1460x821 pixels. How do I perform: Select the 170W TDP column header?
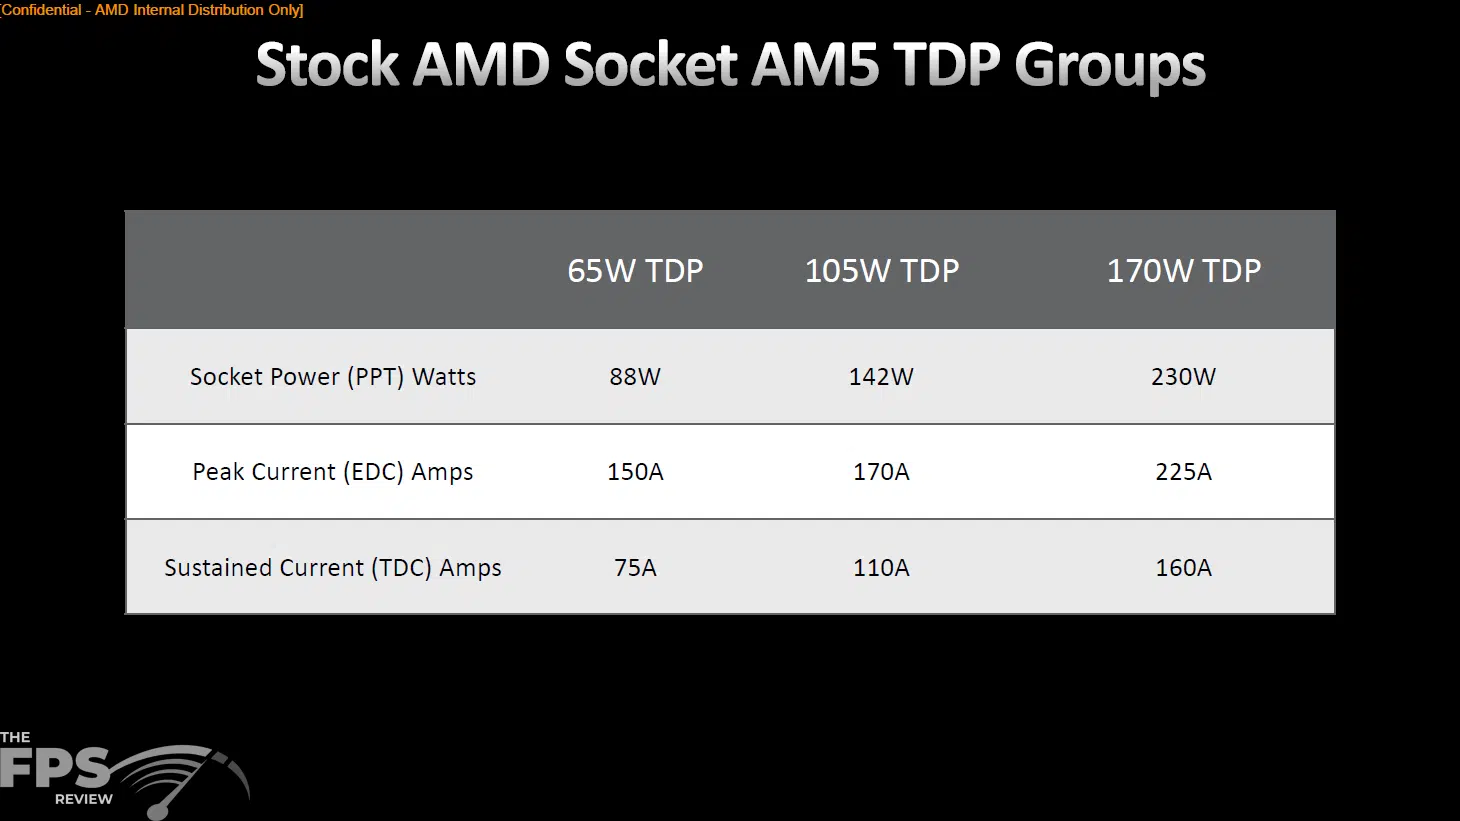(x=1183, y=271)
